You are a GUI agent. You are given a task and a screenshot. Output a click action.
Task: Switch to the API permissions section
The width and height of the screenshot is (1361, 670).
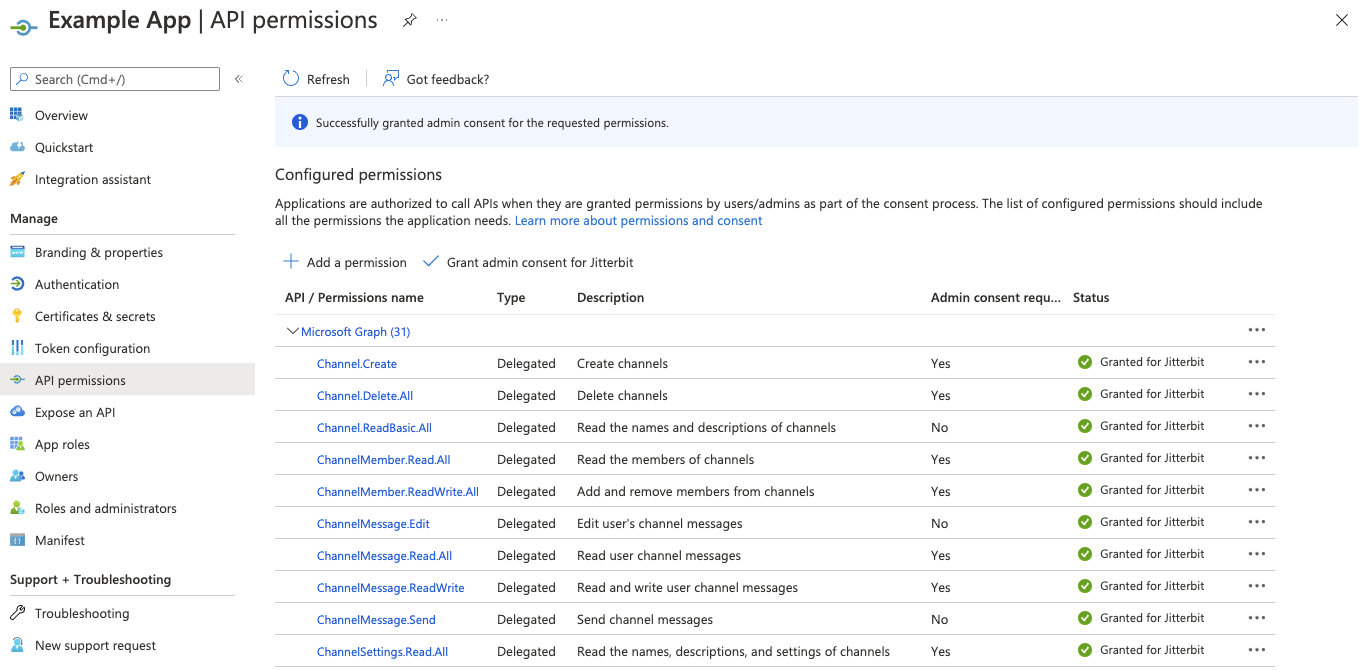80,380
